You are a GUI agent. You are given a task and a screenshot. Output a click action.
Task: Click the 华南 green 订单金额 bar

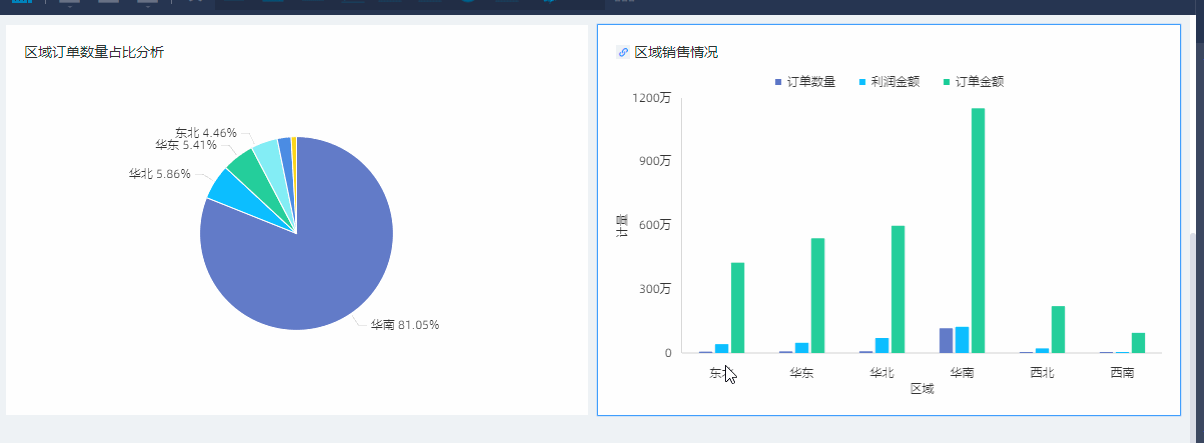click(x=978, y=230)
